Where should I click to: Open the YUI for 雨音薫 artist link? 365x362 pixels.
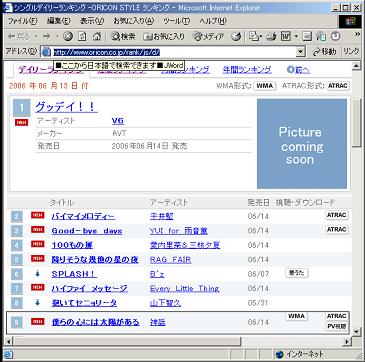pos(179,231)
